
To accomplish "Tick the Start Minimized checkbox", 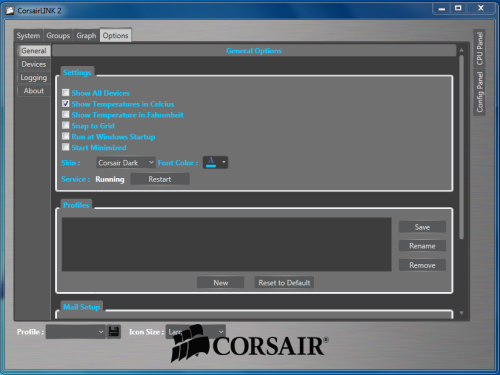I will [66, 147].
